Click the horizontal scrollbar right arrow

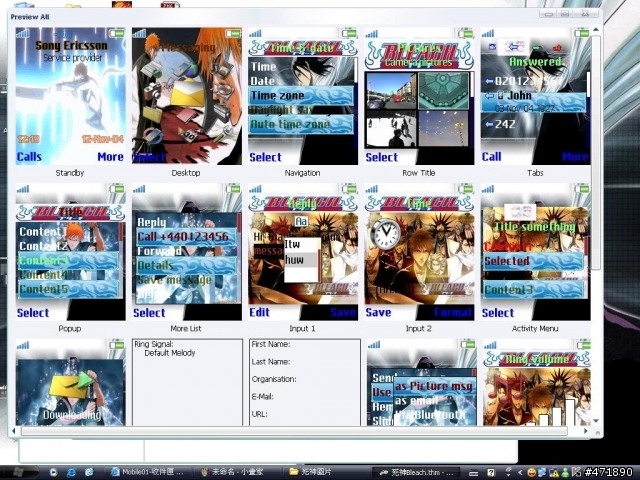click(x=587, y=431)
